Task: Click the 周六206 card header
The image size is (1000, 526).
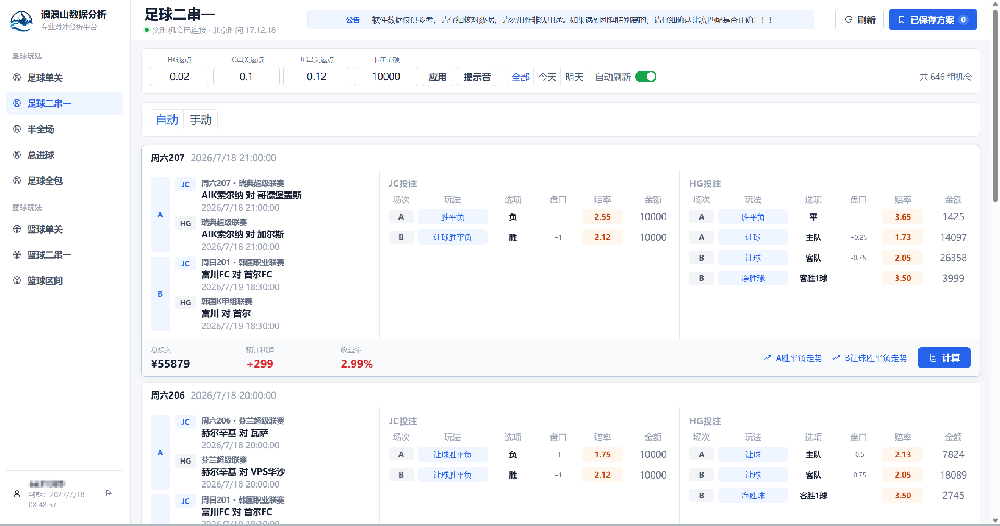Action: coord(214,395)
